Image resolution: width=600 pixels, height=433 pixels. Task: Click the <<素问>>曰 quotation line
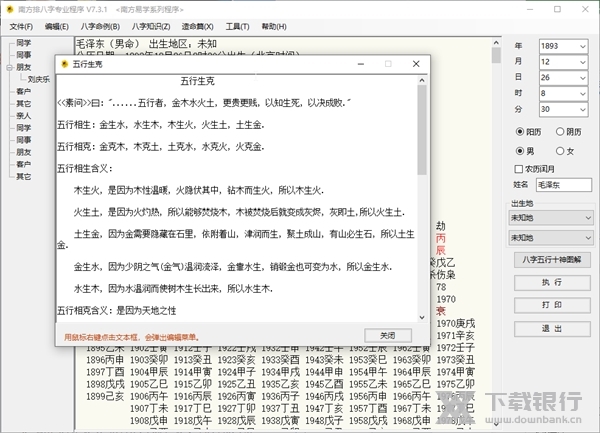[204, 103]
